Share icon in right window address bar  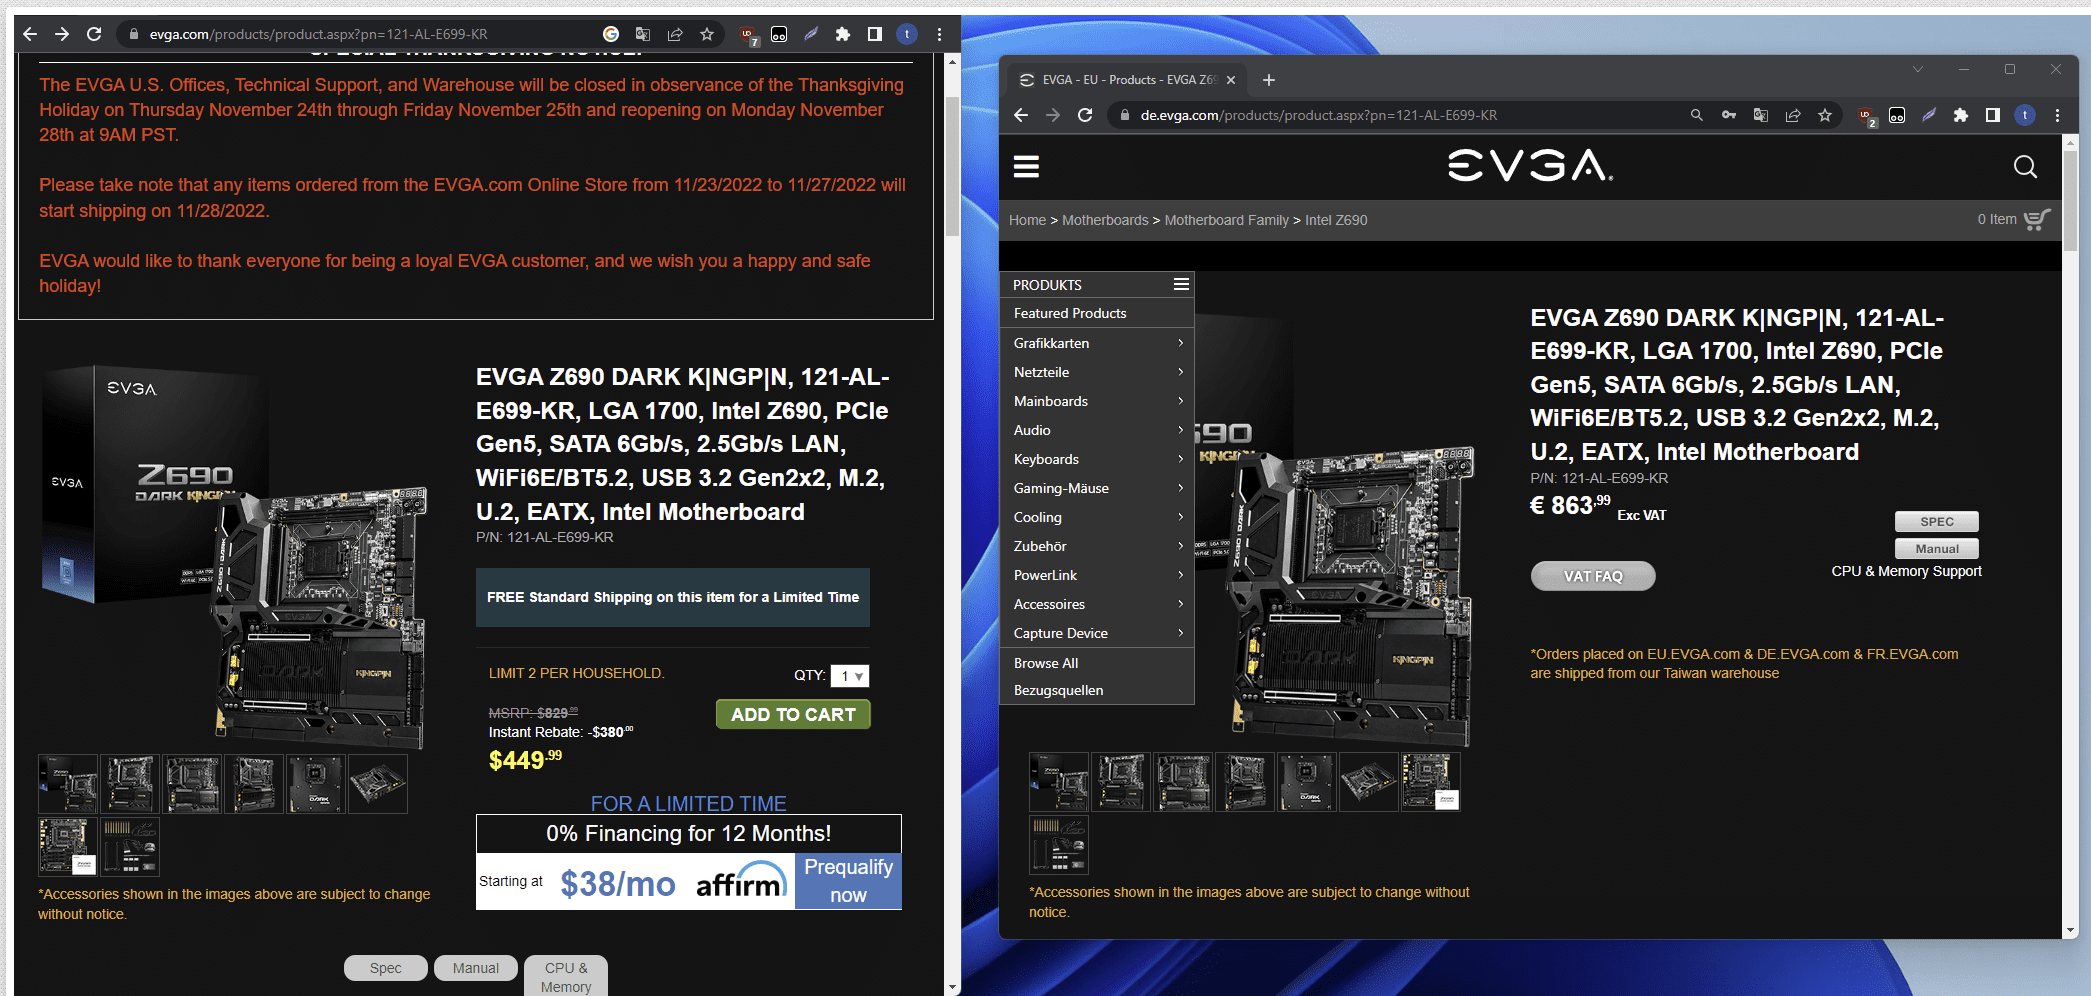1793,115
